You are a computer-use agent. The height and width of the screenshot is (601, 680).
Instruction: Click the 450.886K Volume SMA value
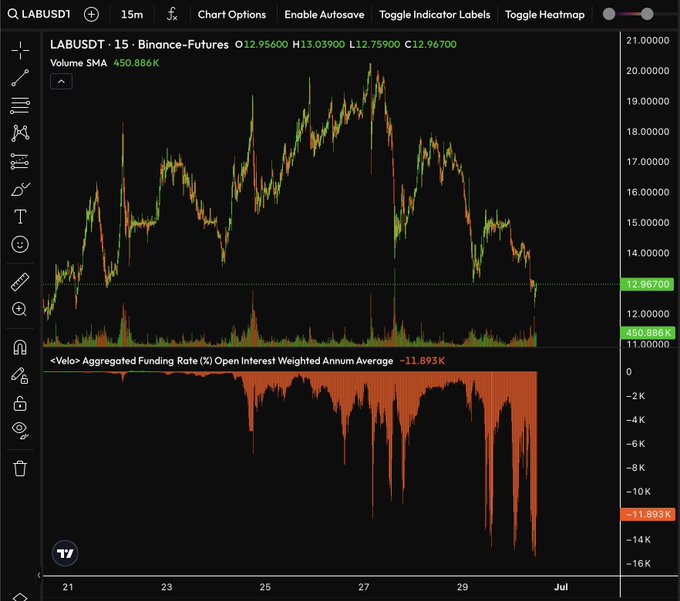pyautogui.click(x=136, y=63)
